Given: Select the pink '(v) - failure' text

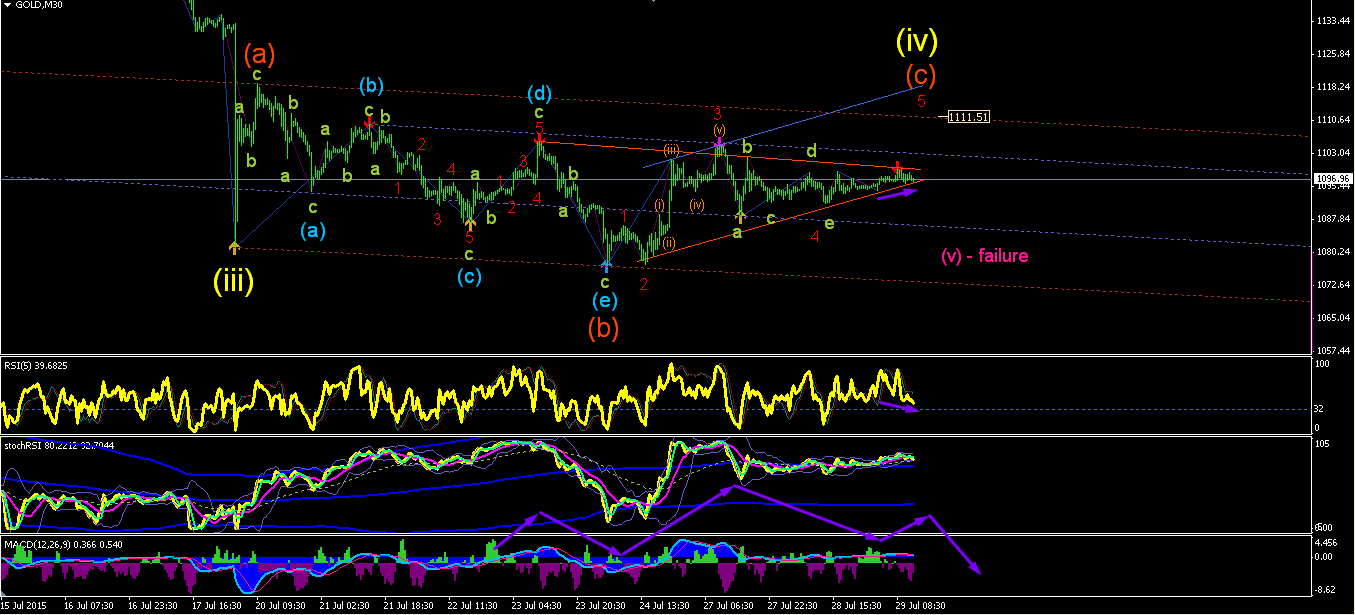Looking at the screenshot, I should click(x=984, y=256).
